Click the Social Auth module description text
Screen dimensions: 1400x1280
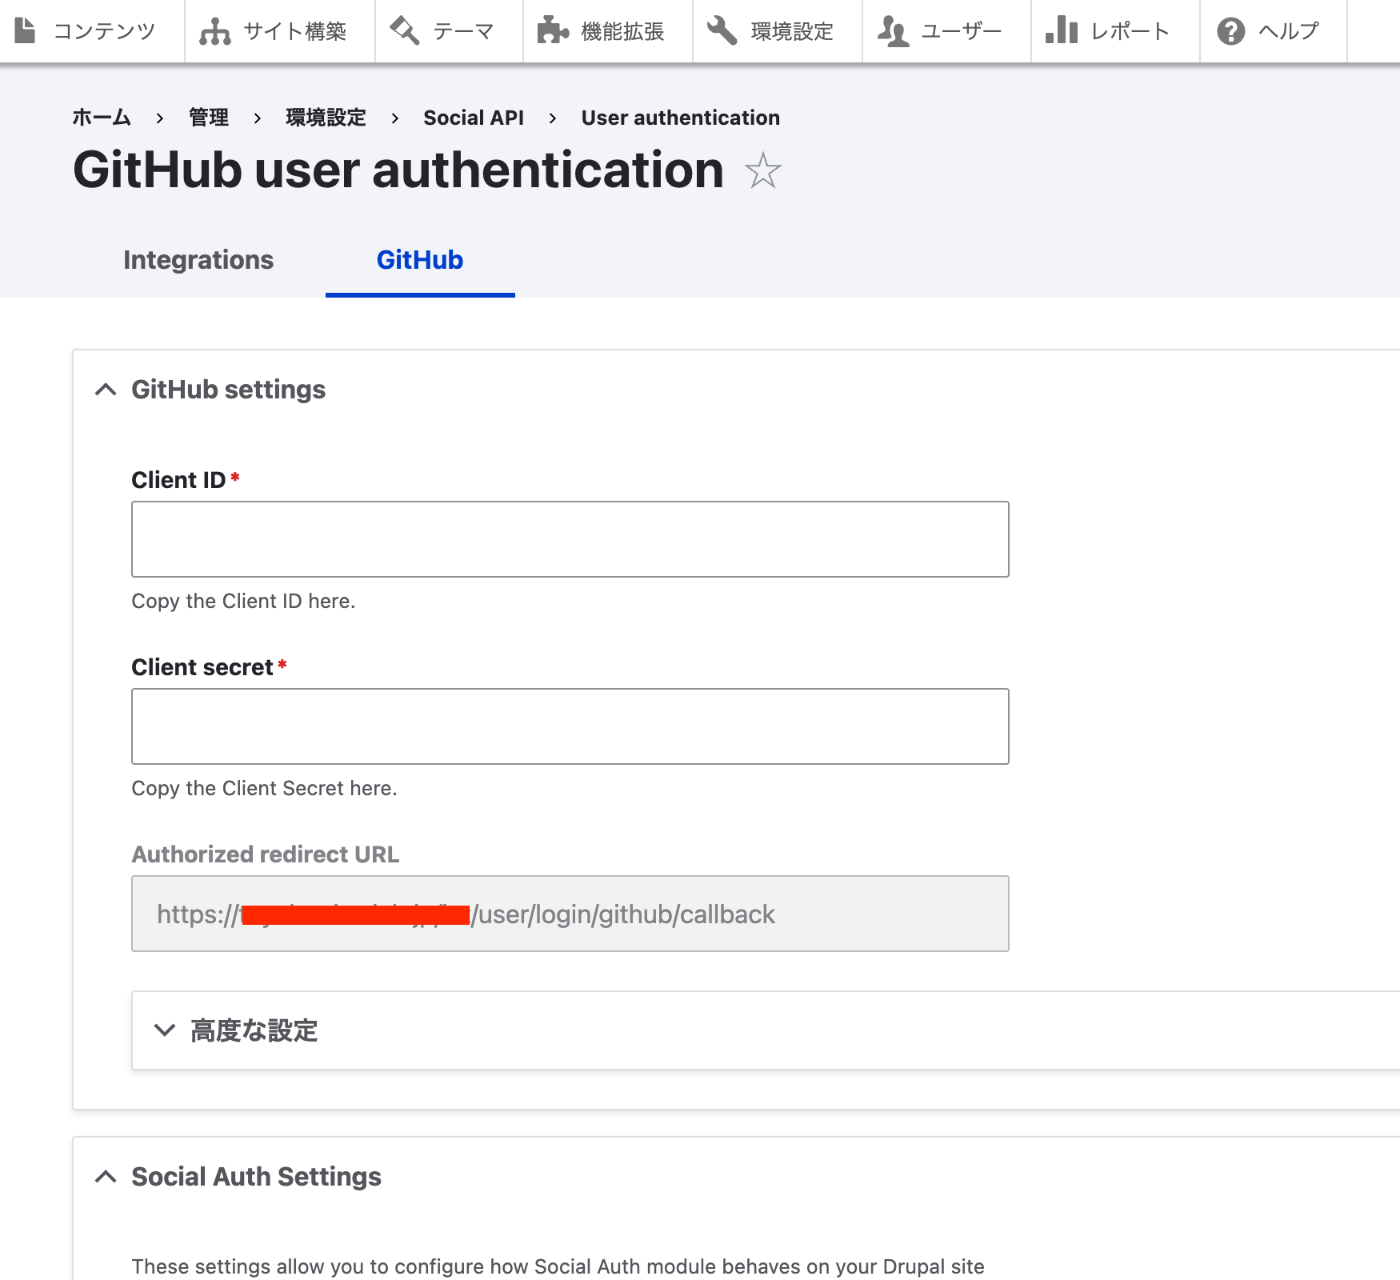[558, 1266]
